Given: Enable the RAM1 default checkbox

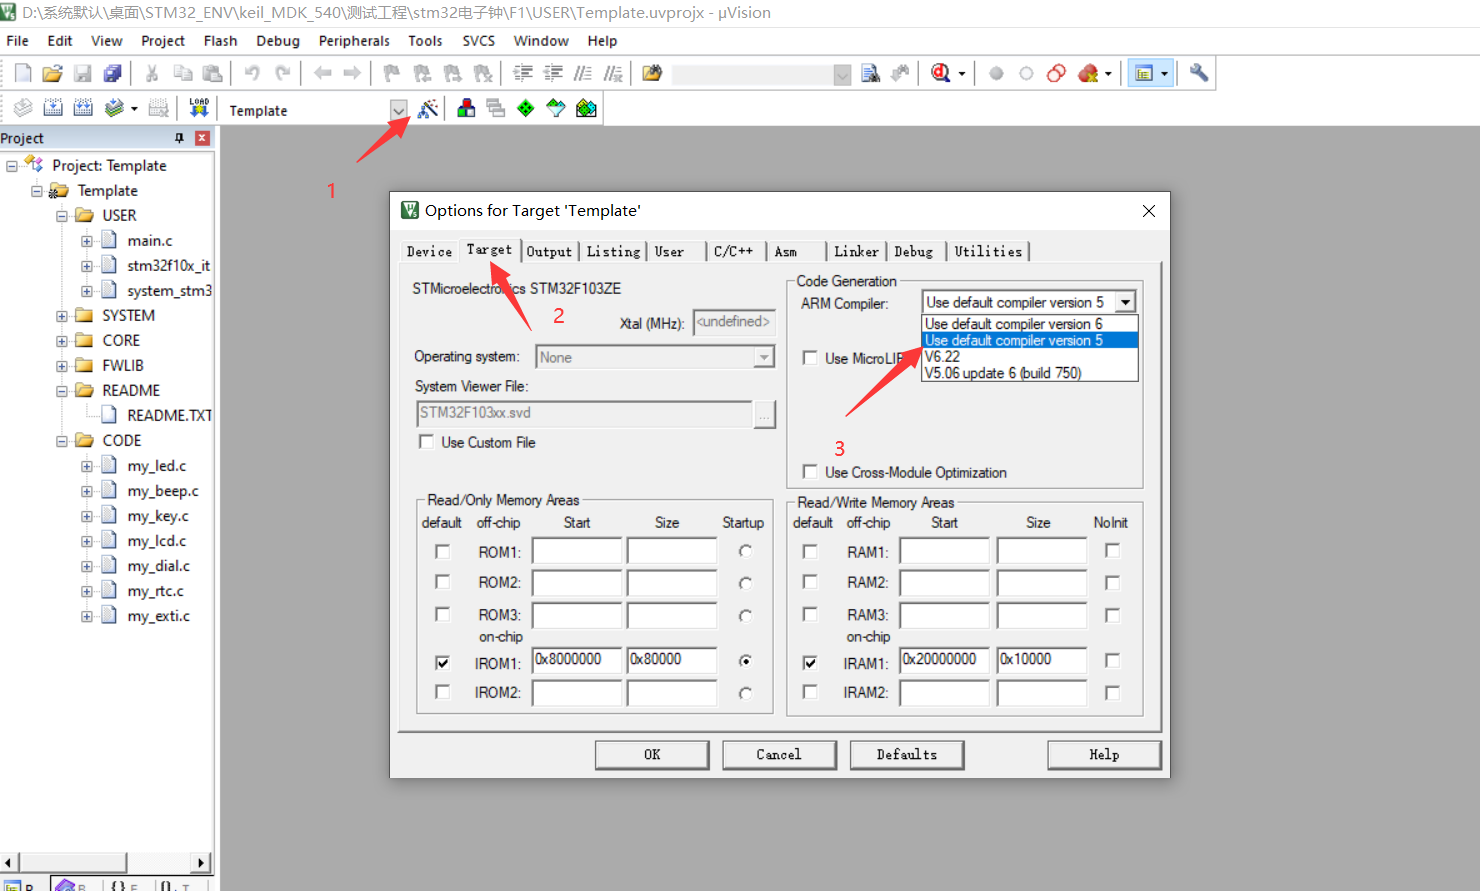Looking at the screenshot, I should point(810,551).
